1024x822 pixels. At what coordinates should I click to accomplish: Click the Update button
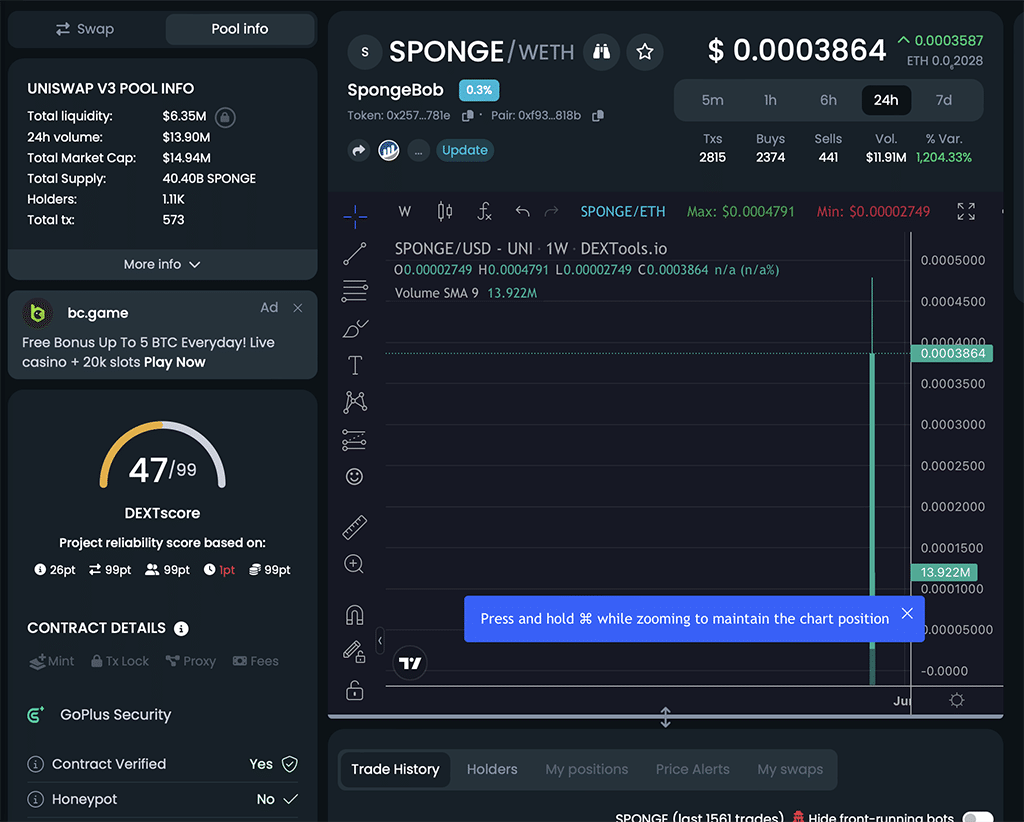464,150
